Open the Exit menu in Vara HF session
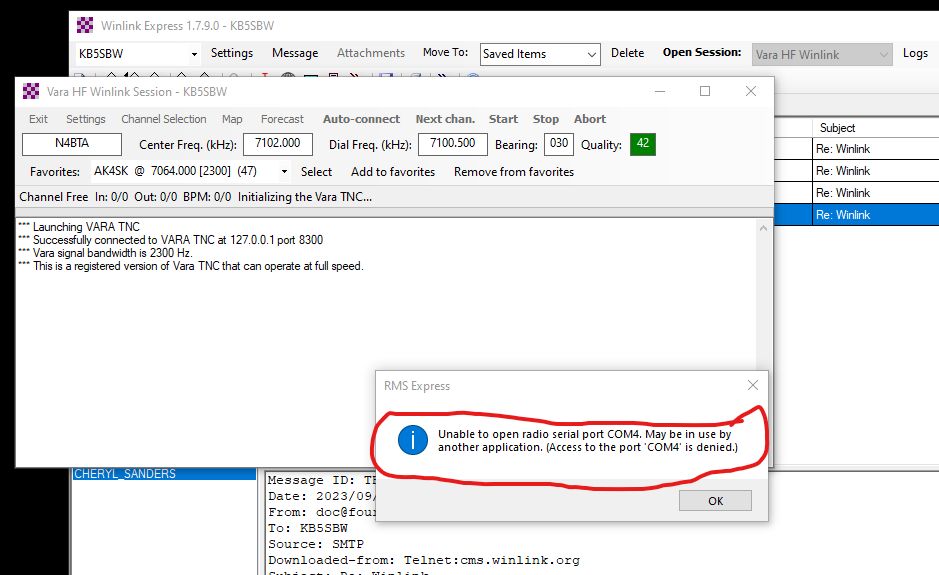The image size is (939, 575). [38, 119]
